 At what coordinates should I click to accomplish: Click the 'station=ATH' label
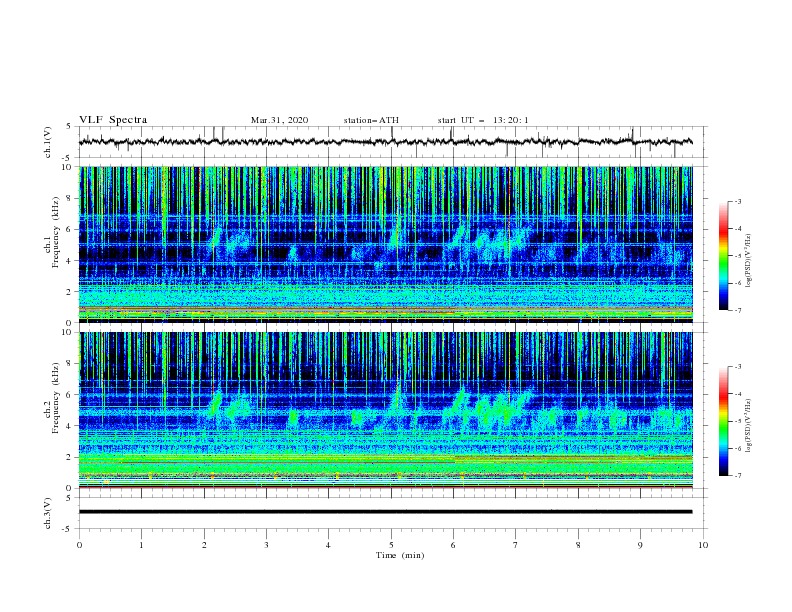pos(371,120)
